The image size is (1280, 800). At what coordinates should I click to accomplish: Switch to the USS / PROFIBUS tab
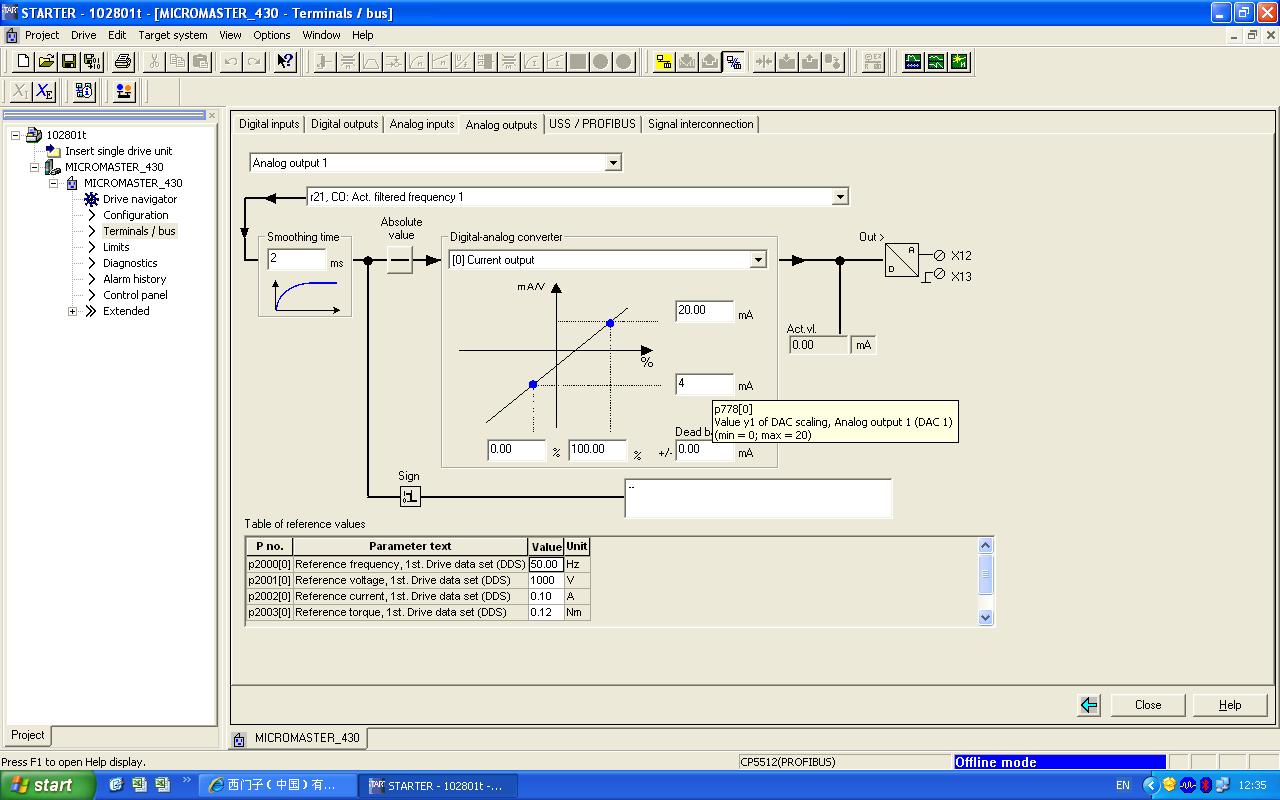point(592,124)
